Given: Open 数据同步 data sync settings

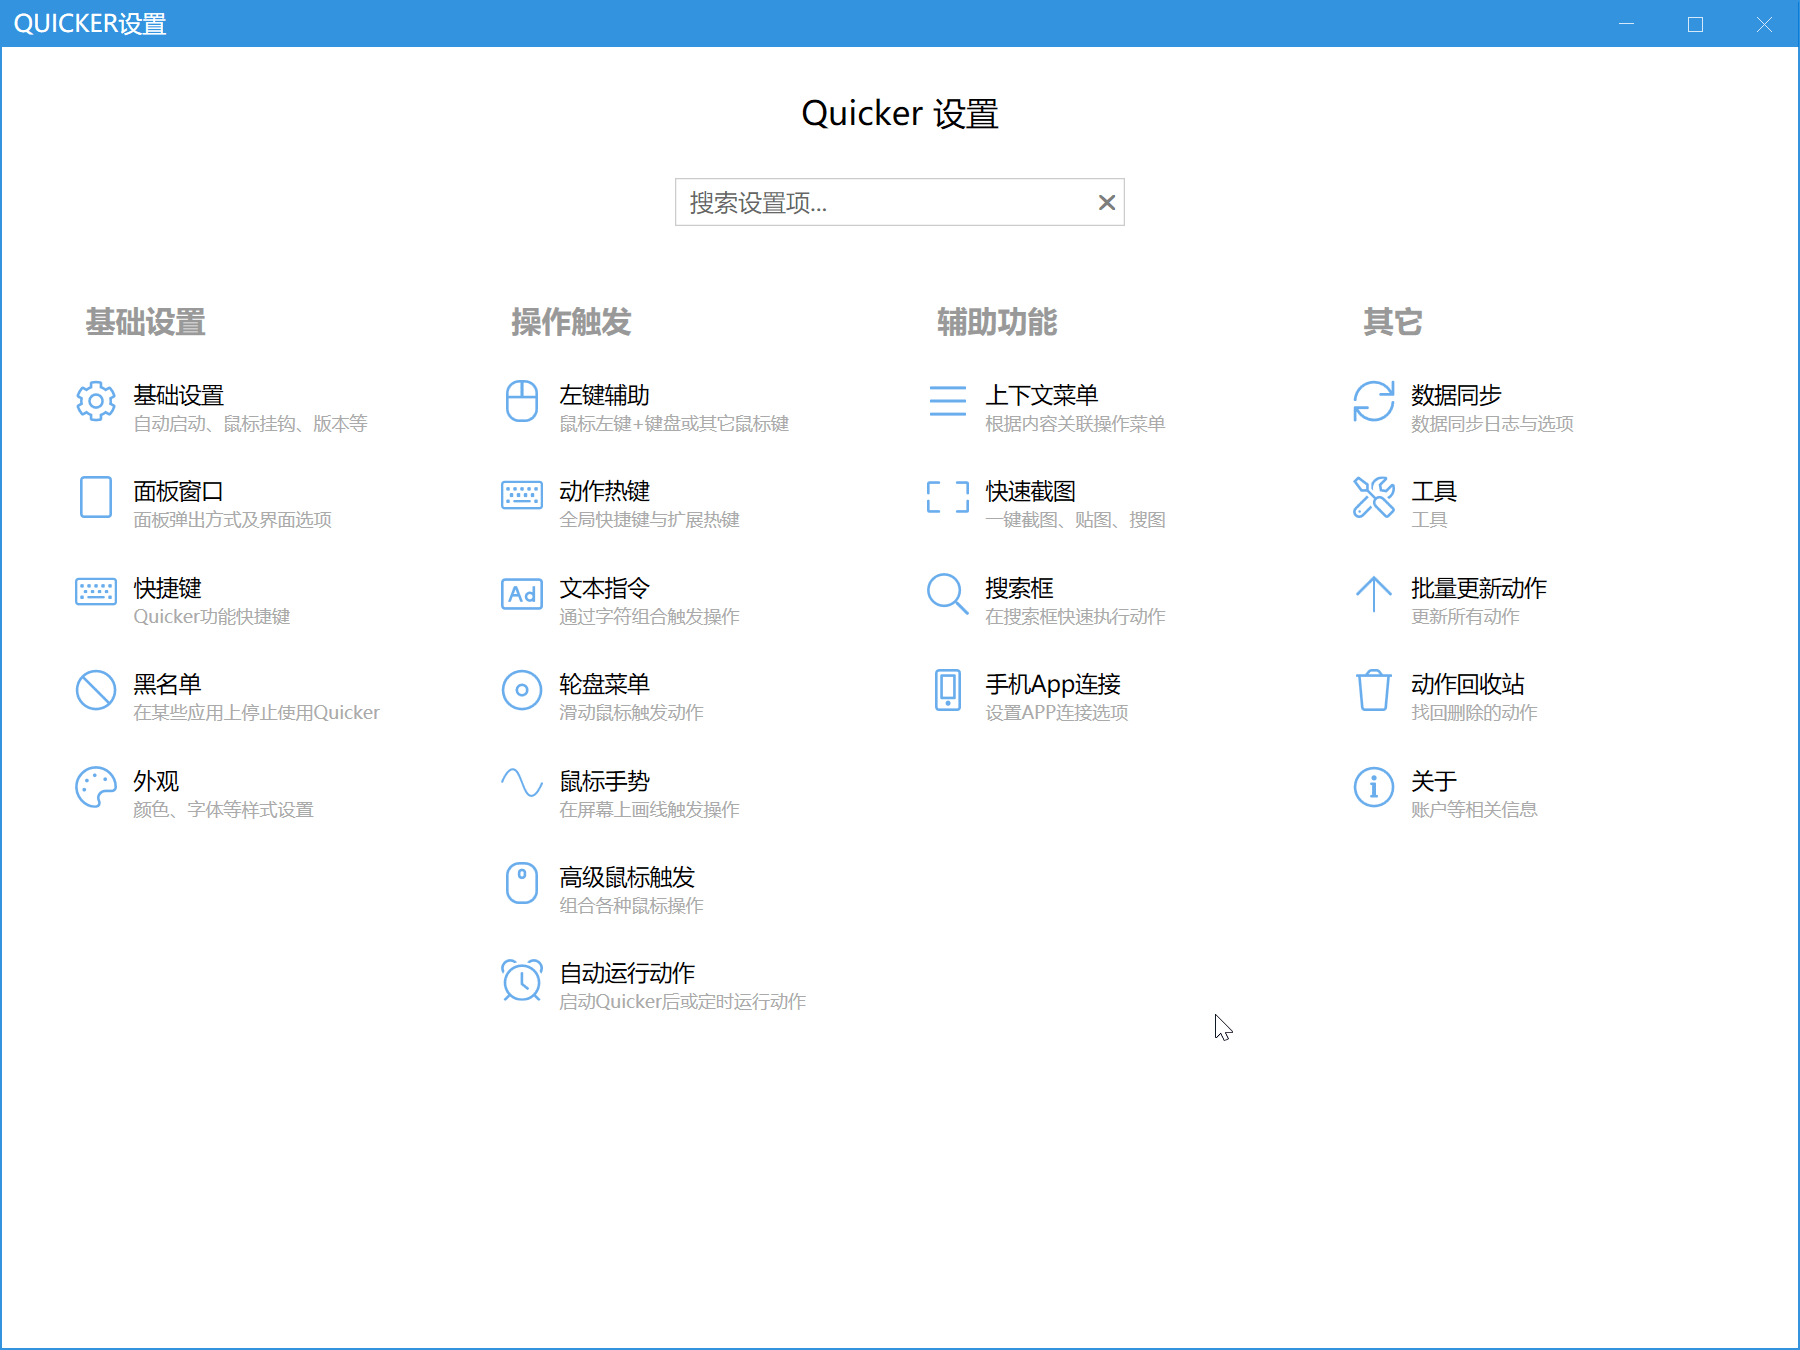Looking at the screenshot, I should coord(1464,407).
